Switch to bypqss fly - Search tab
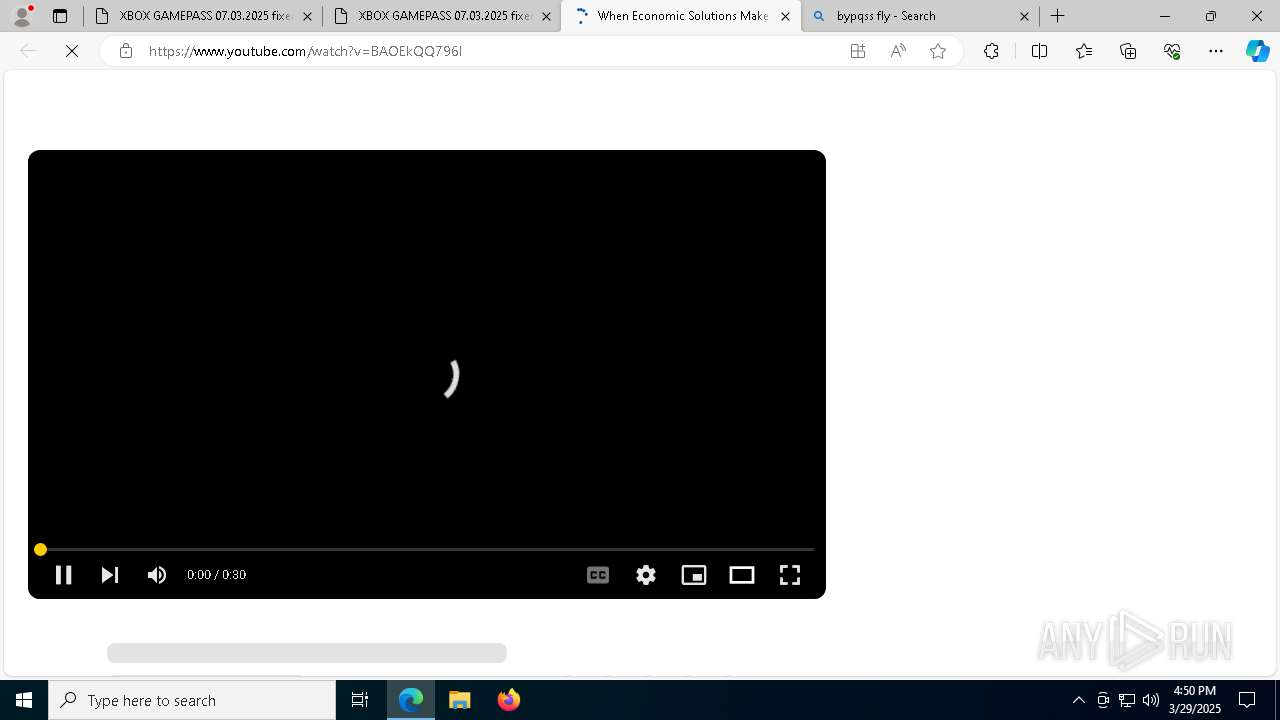 coord(920,16)
